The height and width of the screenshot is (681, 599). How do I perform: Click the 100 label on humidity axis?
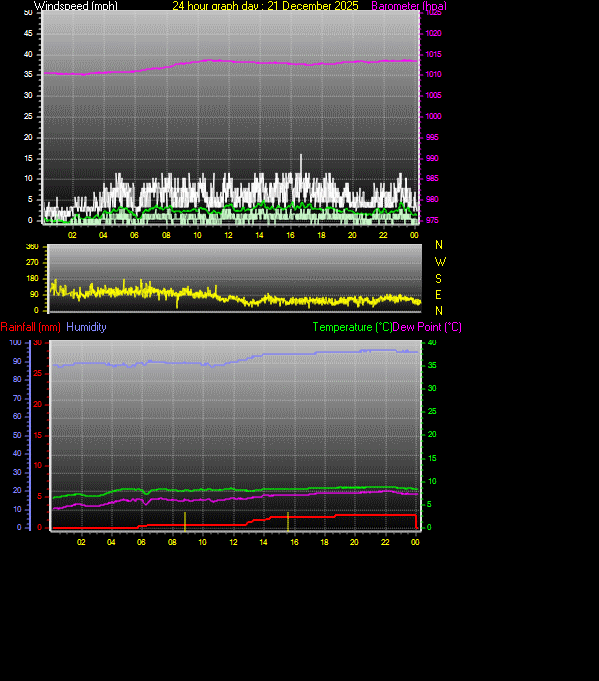(x=15, y=342)
